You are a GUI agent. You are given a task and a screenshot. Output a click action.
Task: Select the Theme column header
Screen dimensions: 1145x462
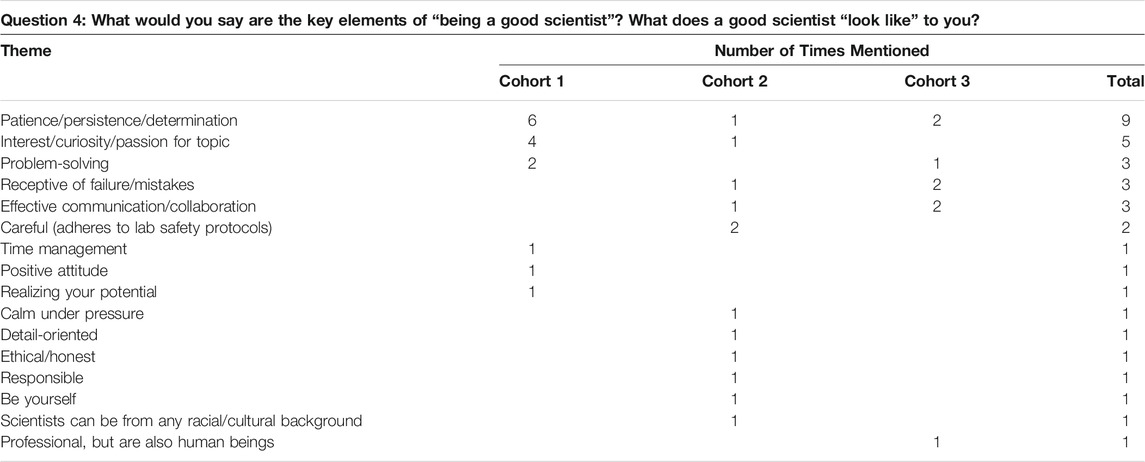[x=26, y=51]
